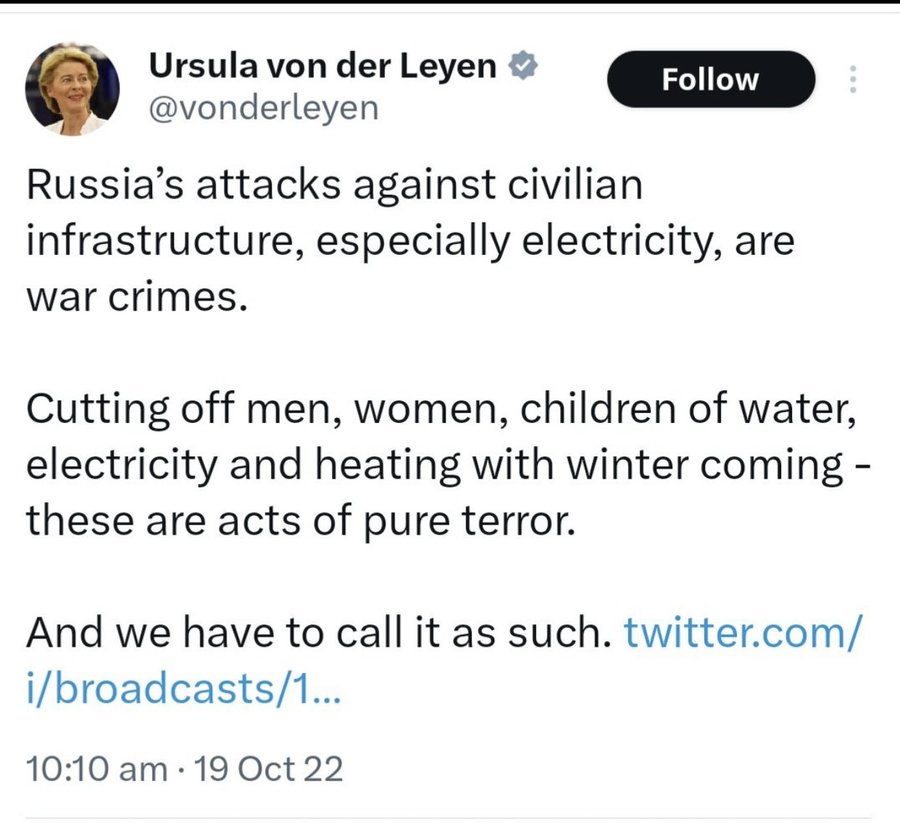Open the three-dot more options menu
The height and width of the screenshot is (825, 900).
853,80
